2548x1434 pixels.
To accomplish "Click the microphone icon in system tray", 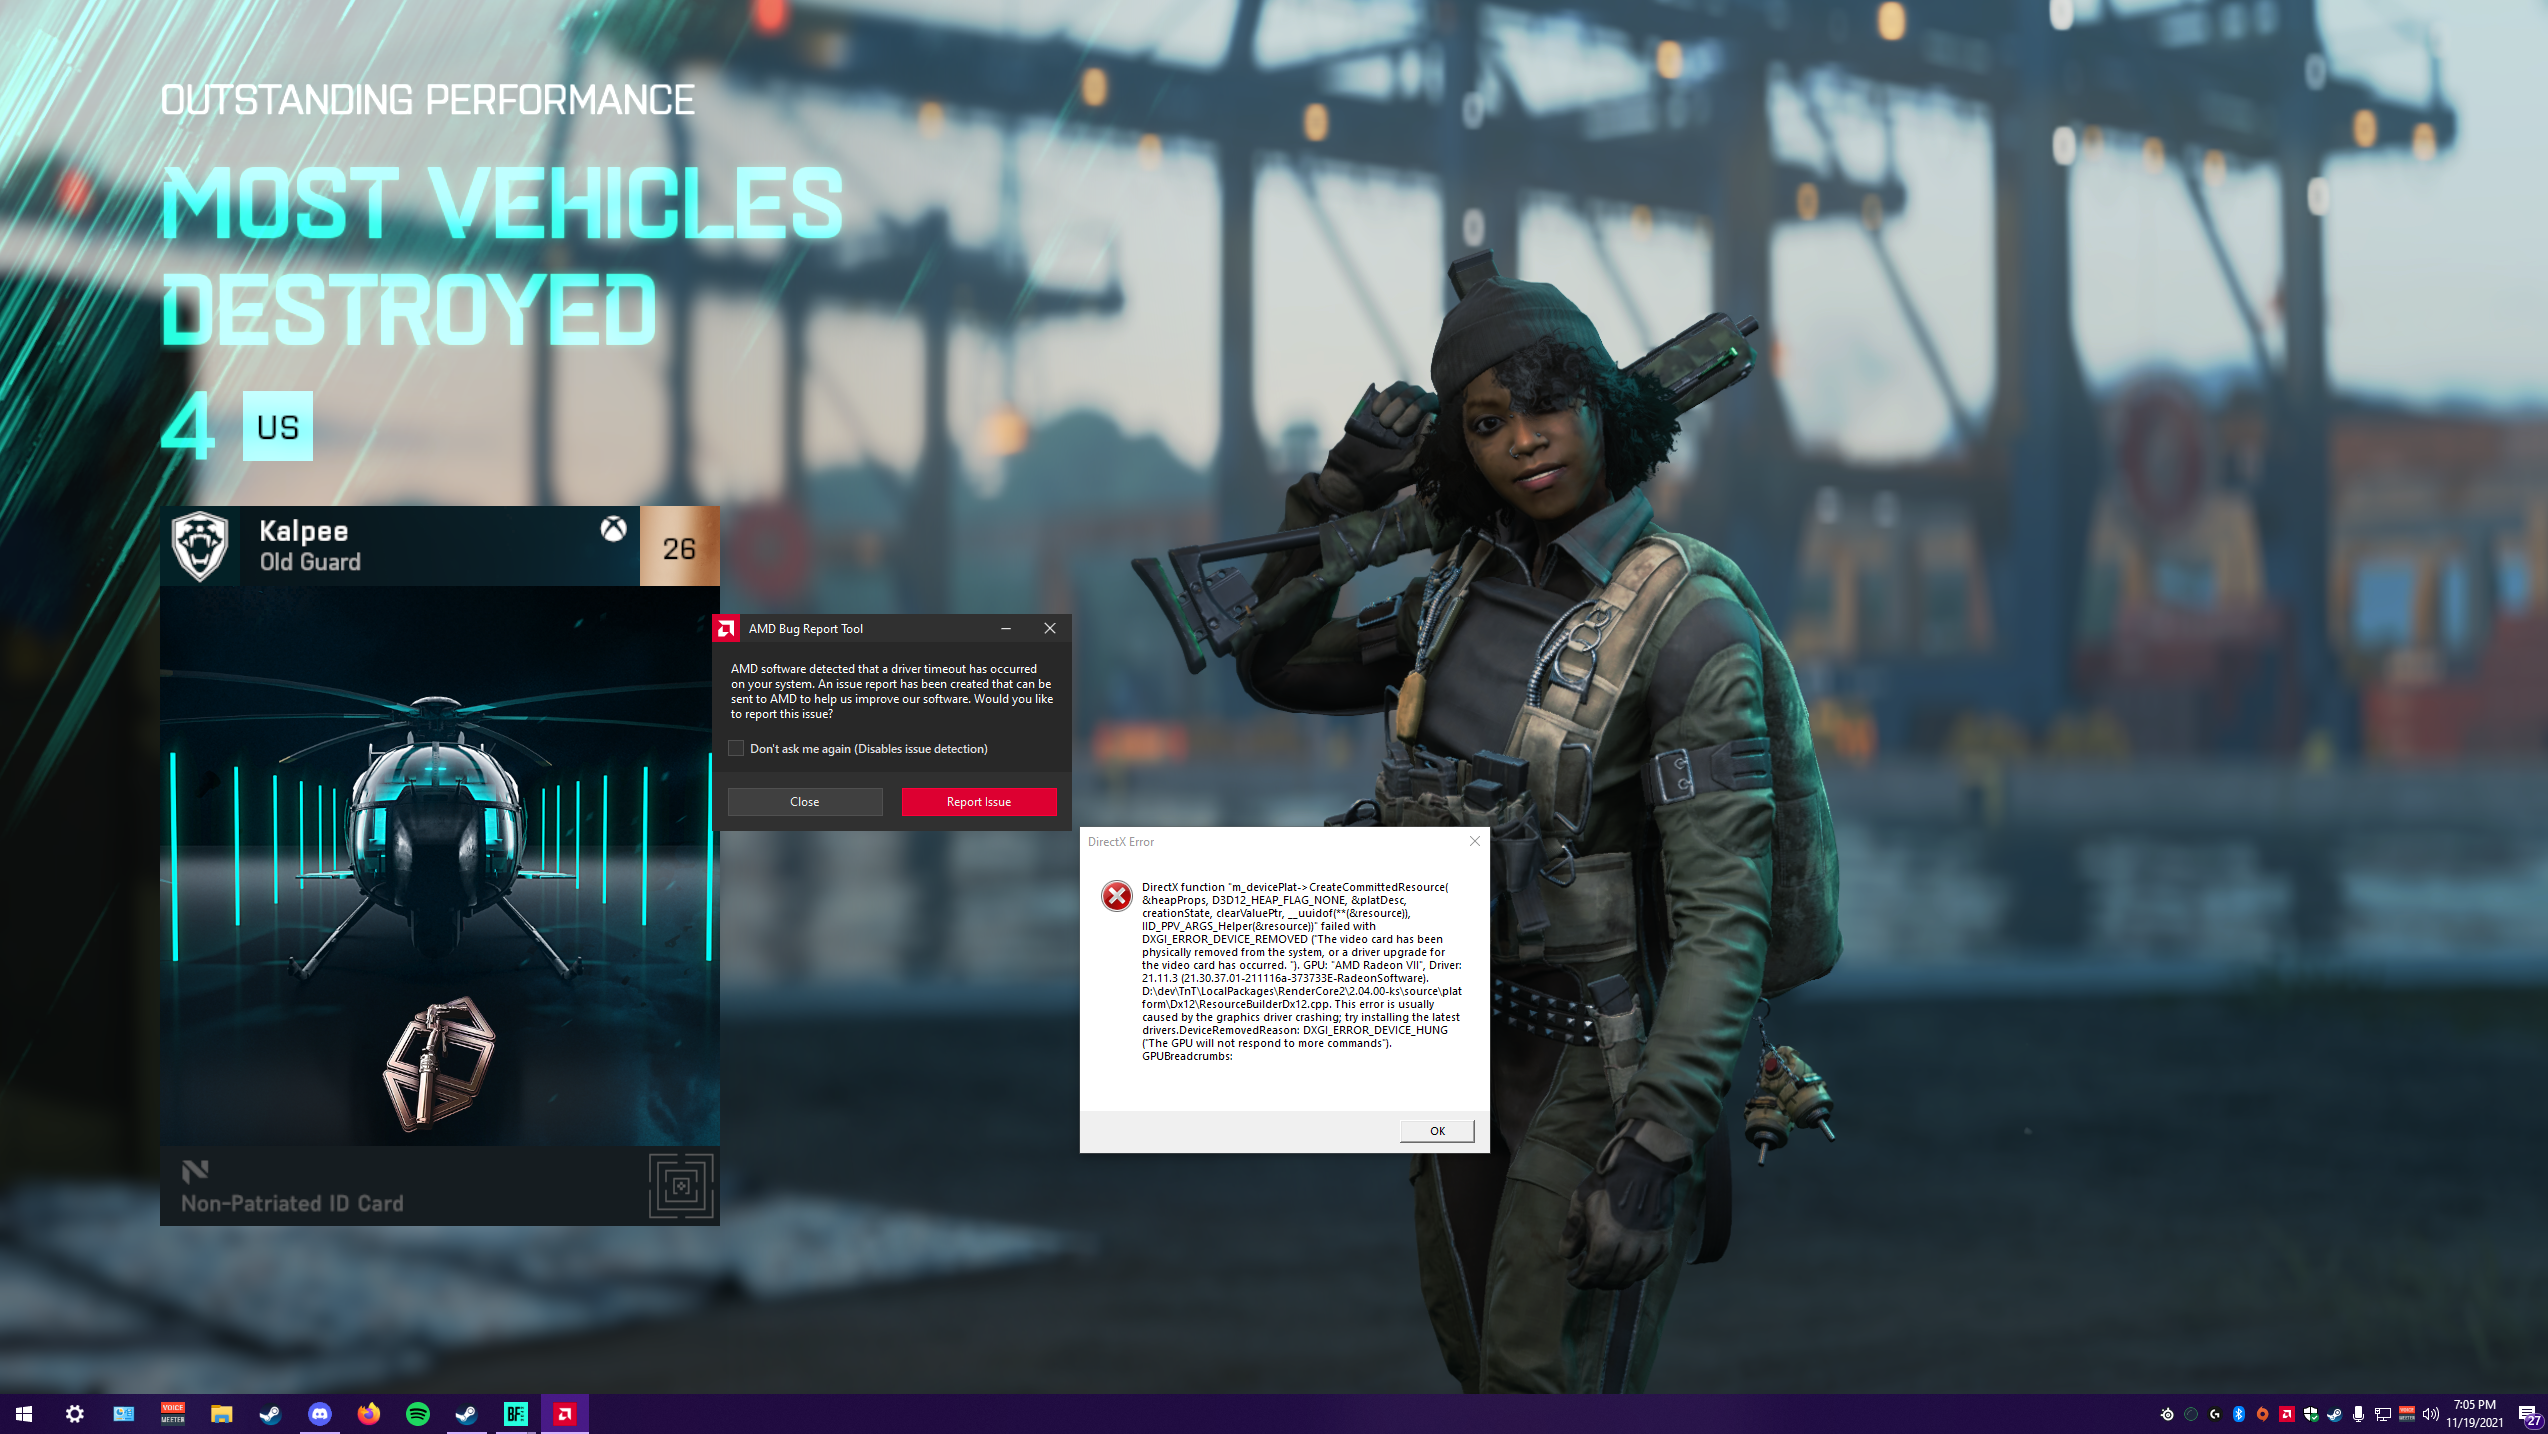I will coord(2359,1413).
